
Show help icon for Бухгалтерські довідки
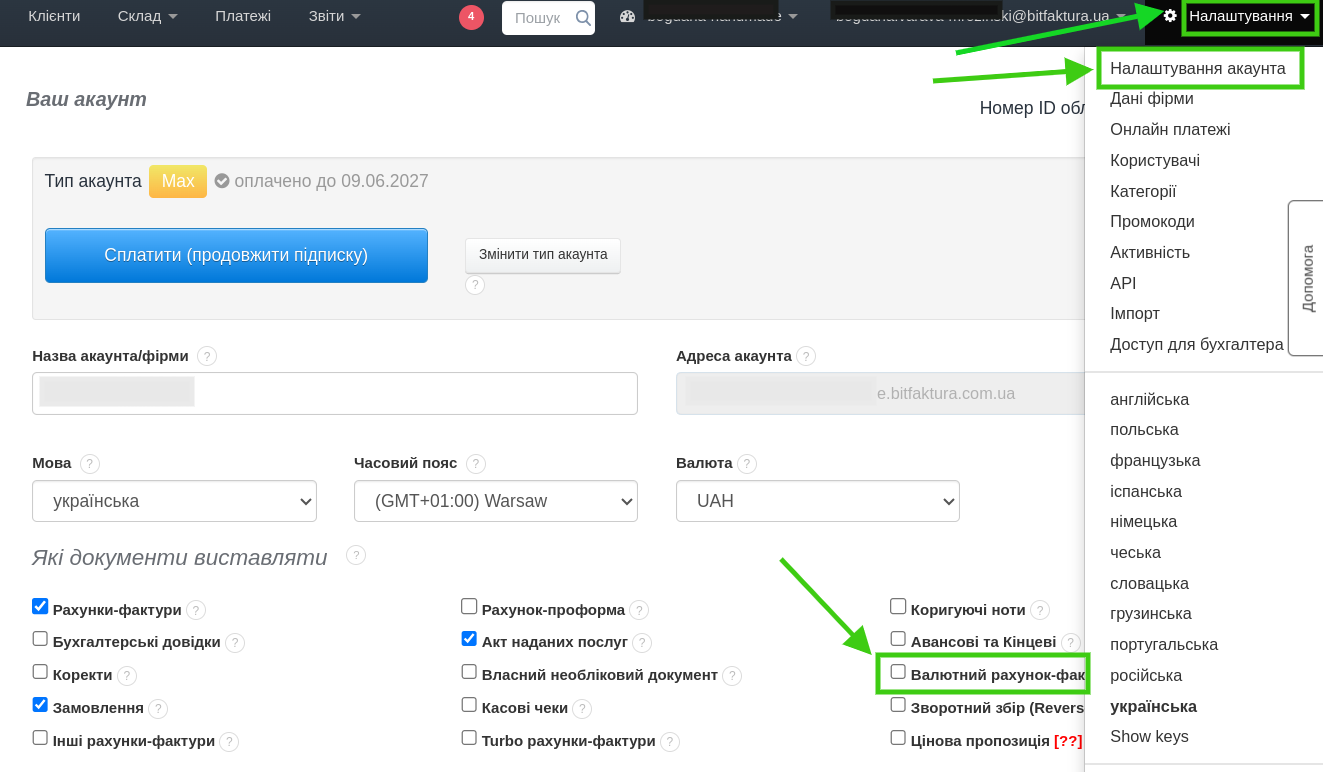coord(235,643)
